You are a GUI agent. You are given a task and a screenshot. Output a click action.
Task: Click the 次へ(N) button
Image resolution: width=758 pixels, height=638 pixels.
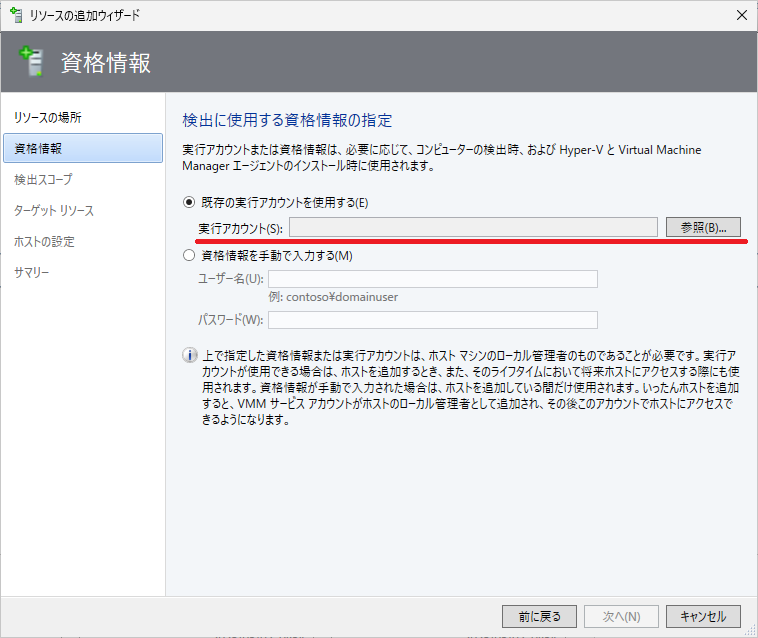pos(621,616)
